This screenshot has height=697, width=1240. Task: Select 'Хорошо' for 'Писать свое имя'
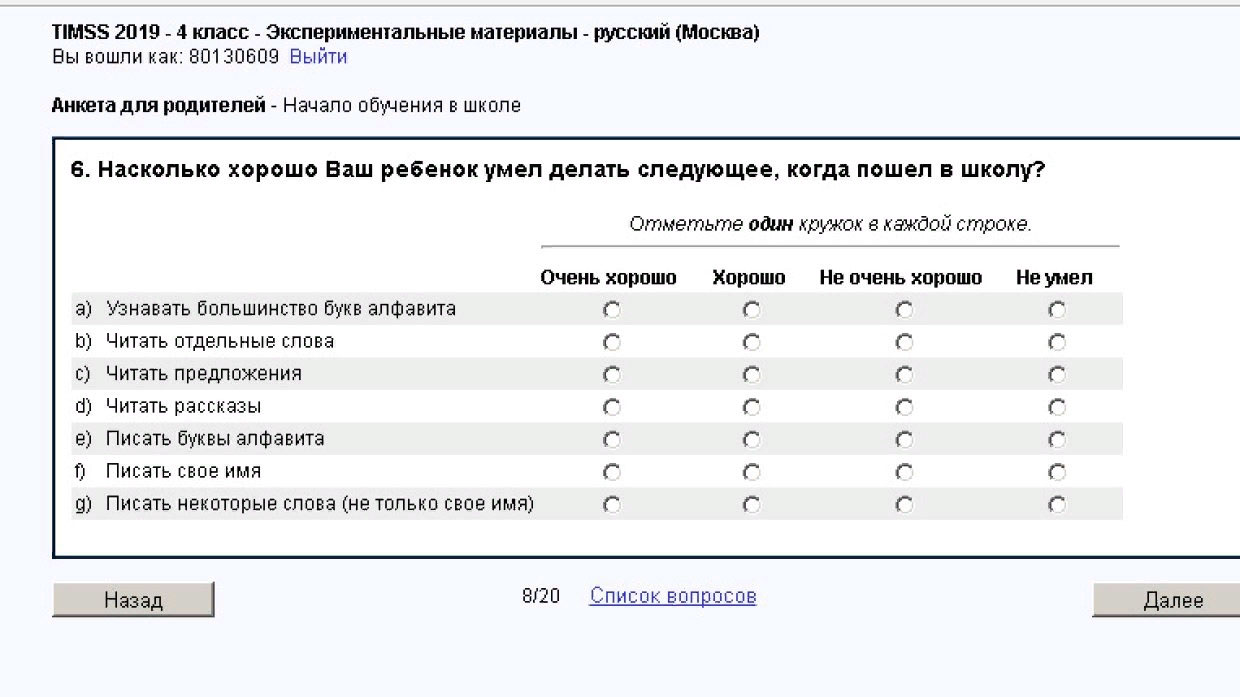[752, 472]
